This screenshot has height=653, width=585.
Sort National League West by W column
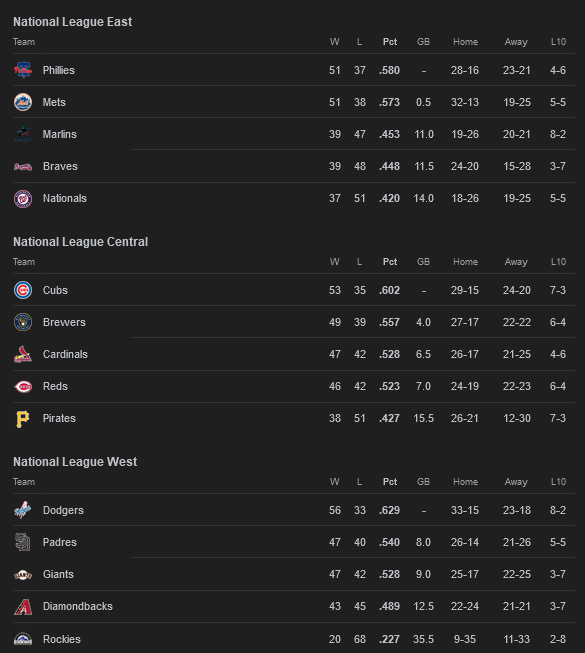point(335,481)
